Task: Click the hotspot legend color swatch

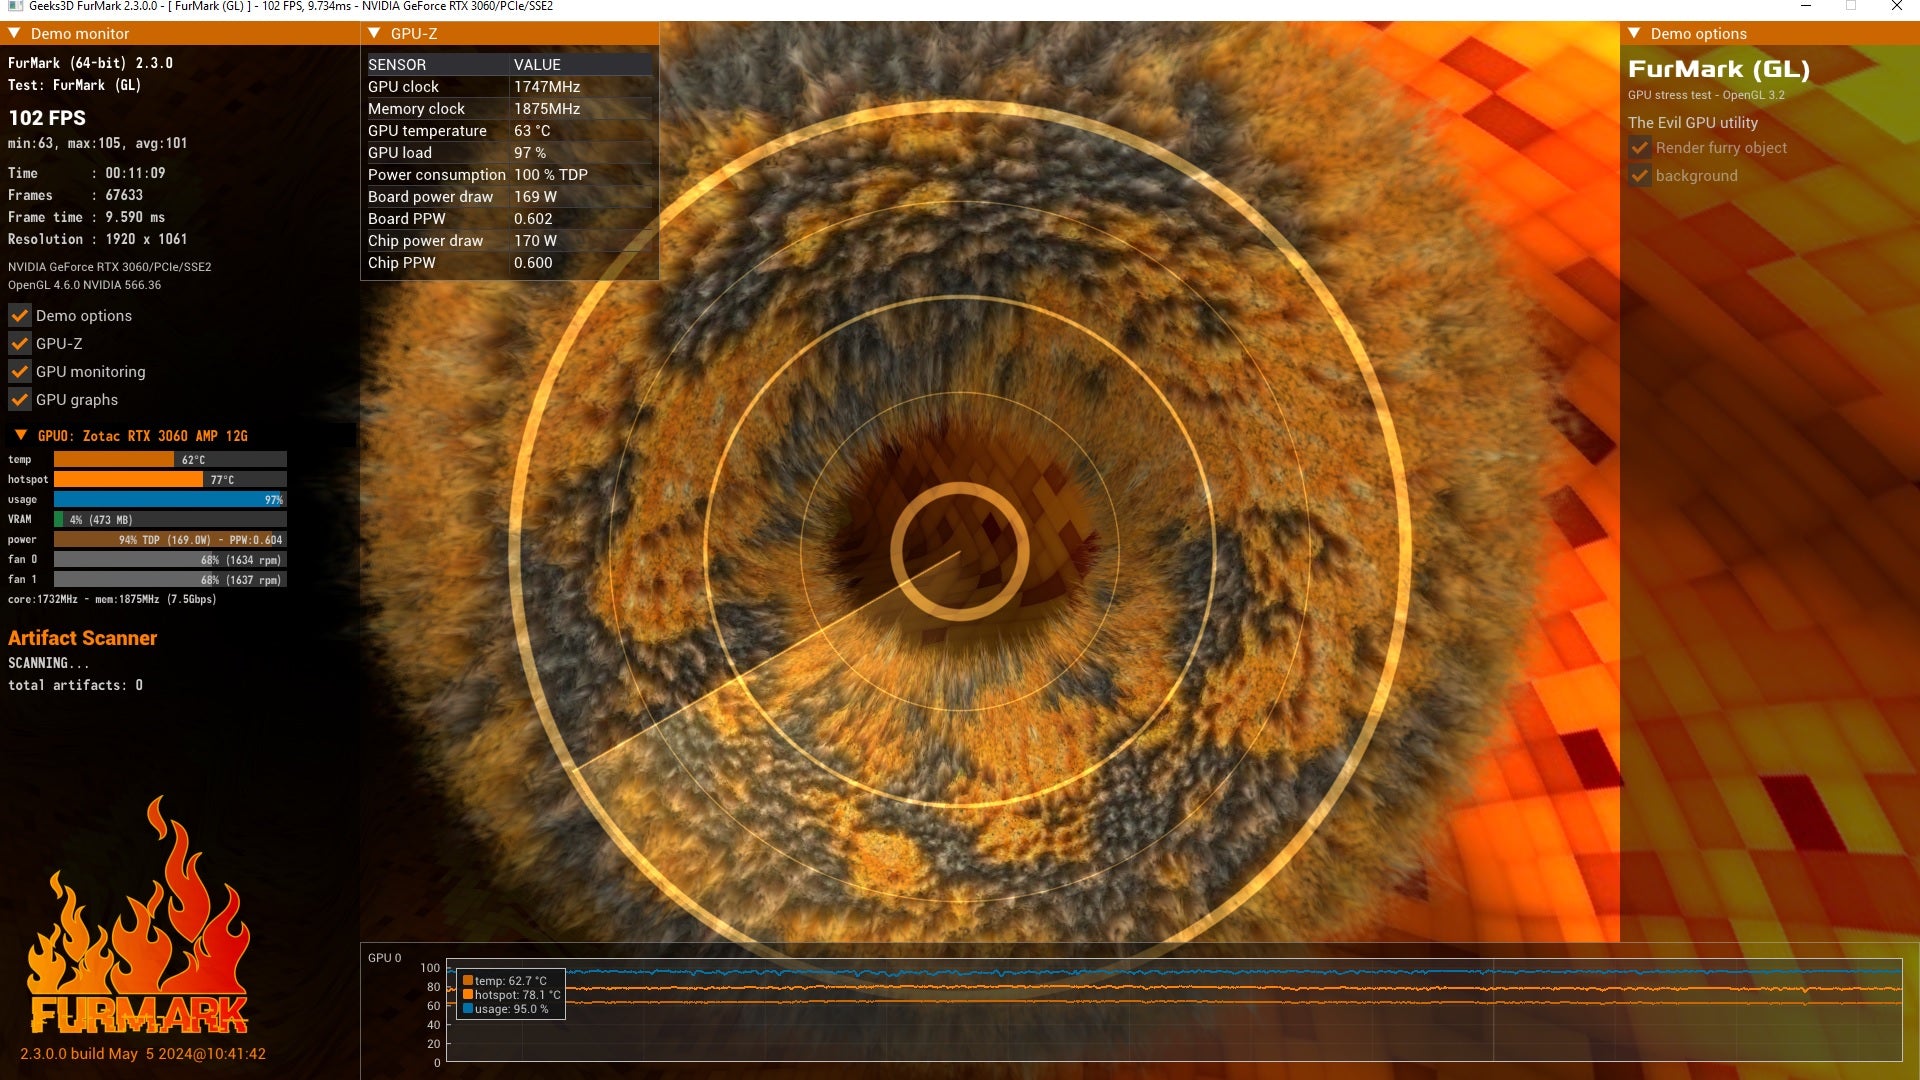Action: tap(468, 995)
